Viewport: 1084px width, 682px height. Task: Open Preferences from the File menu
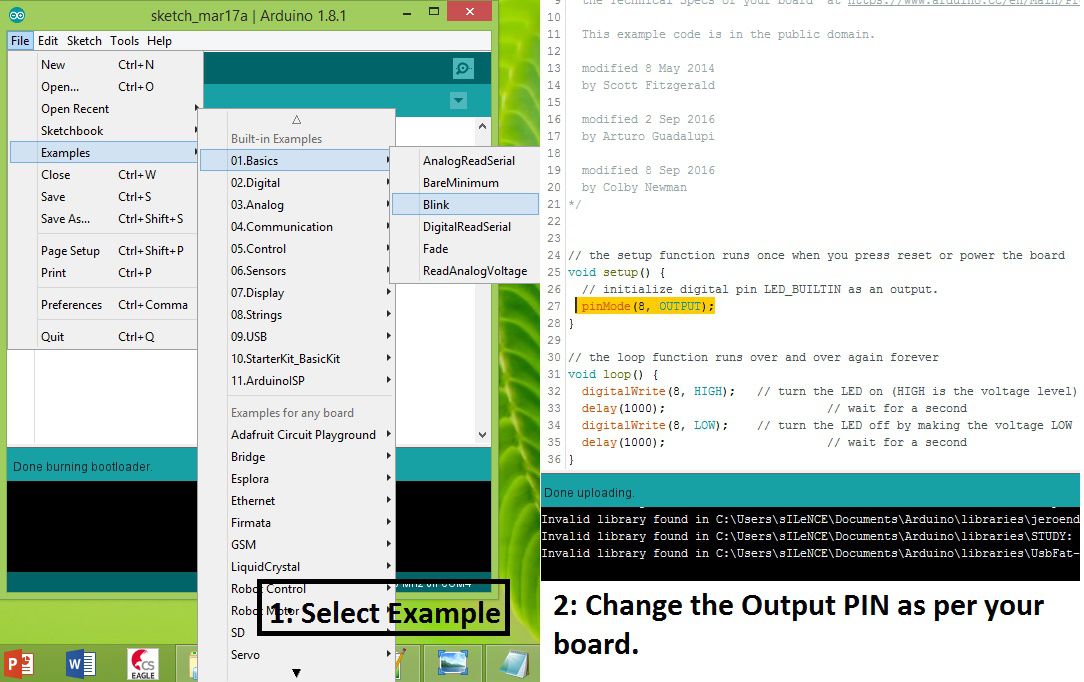106,305
